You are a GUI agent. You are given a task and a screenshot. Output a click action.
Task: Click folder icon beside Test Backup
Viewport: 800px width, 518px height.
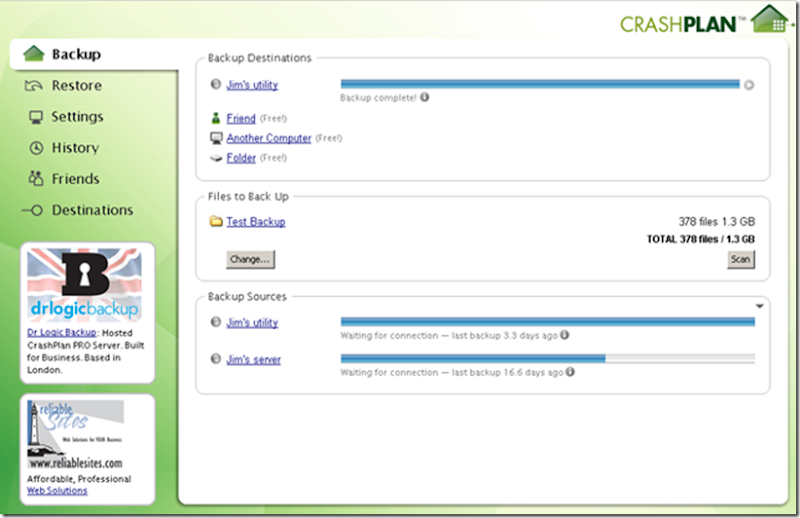coord(216,221)
